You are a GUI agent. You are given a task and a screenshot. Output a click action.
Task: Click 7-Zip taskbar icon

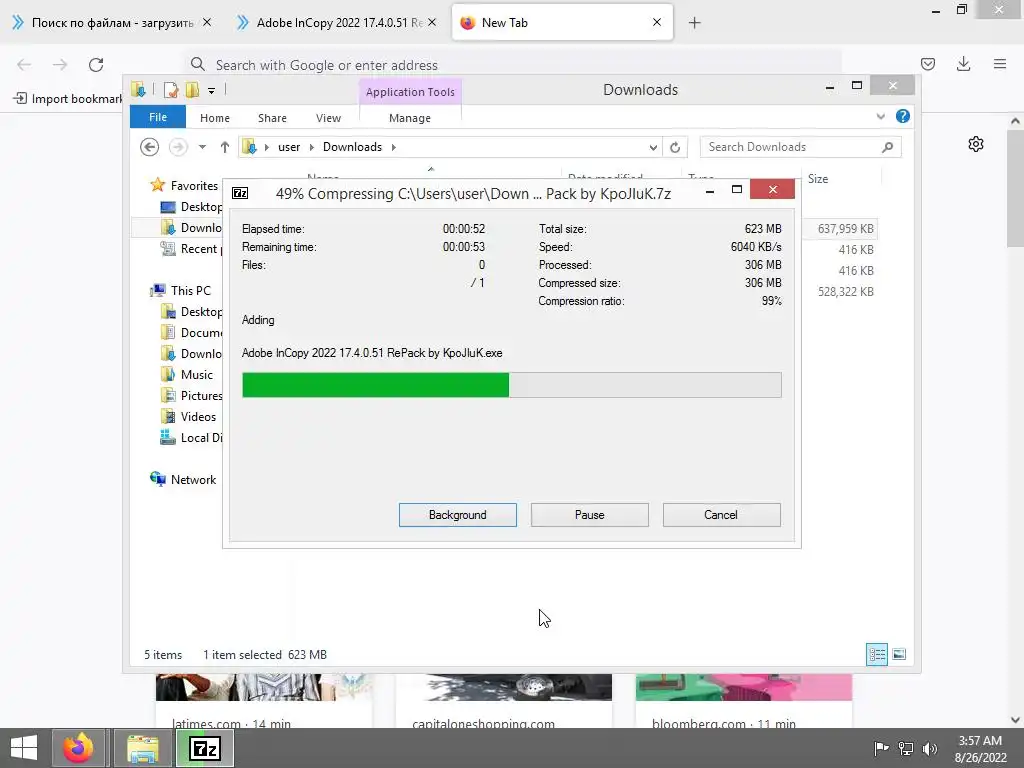[205, 748]
